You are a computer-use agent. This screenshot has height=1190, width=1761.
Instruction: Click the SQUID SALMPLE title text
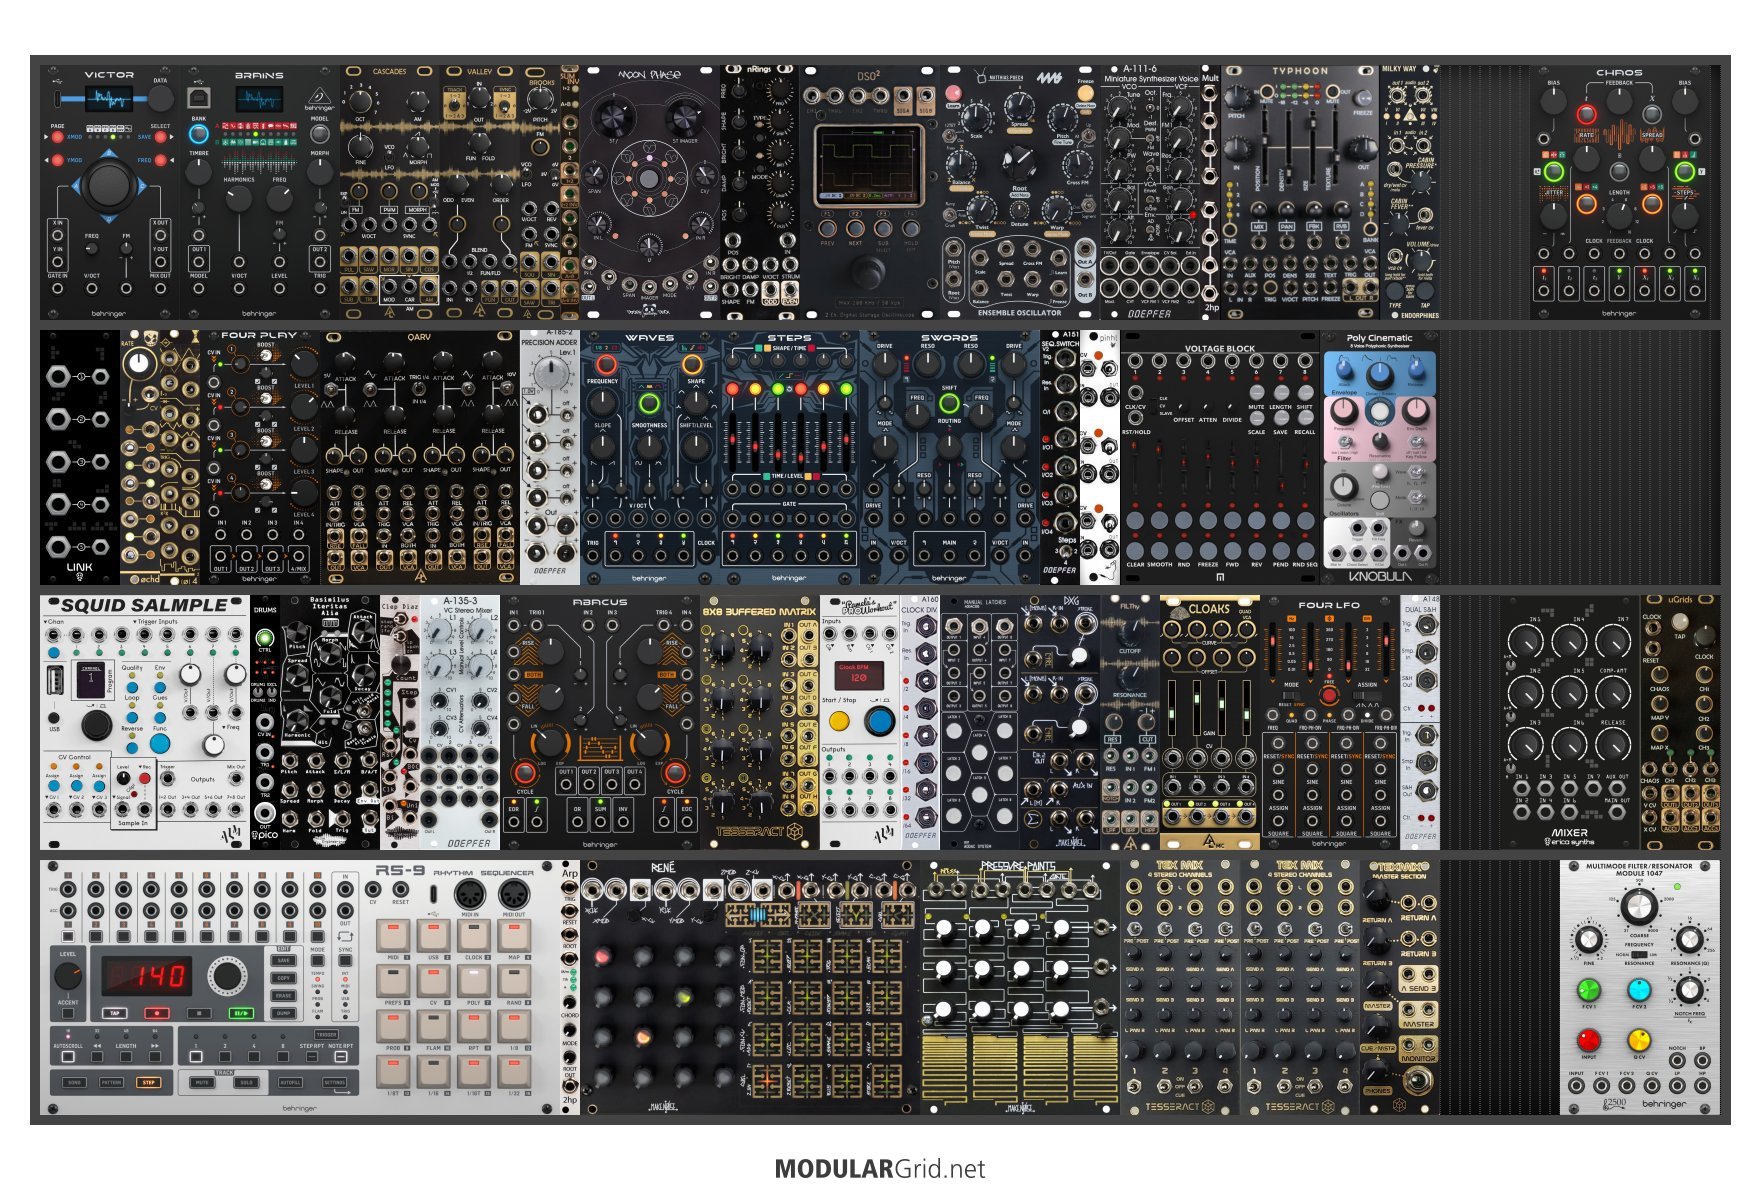click(144, 605)
